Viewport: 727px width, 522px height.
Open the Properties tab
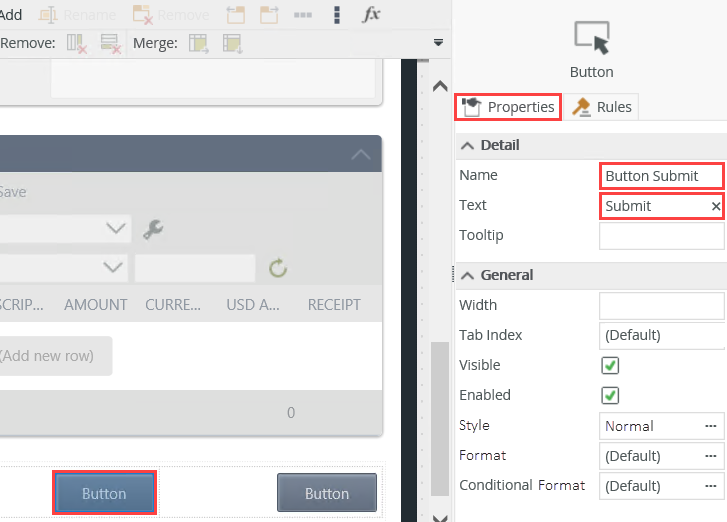(x=508, y=107)
